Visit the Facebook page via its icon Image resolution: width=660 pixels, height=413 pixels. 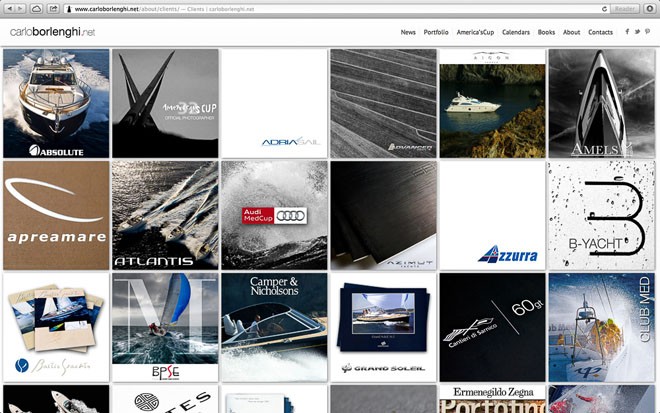coord(627,32)
